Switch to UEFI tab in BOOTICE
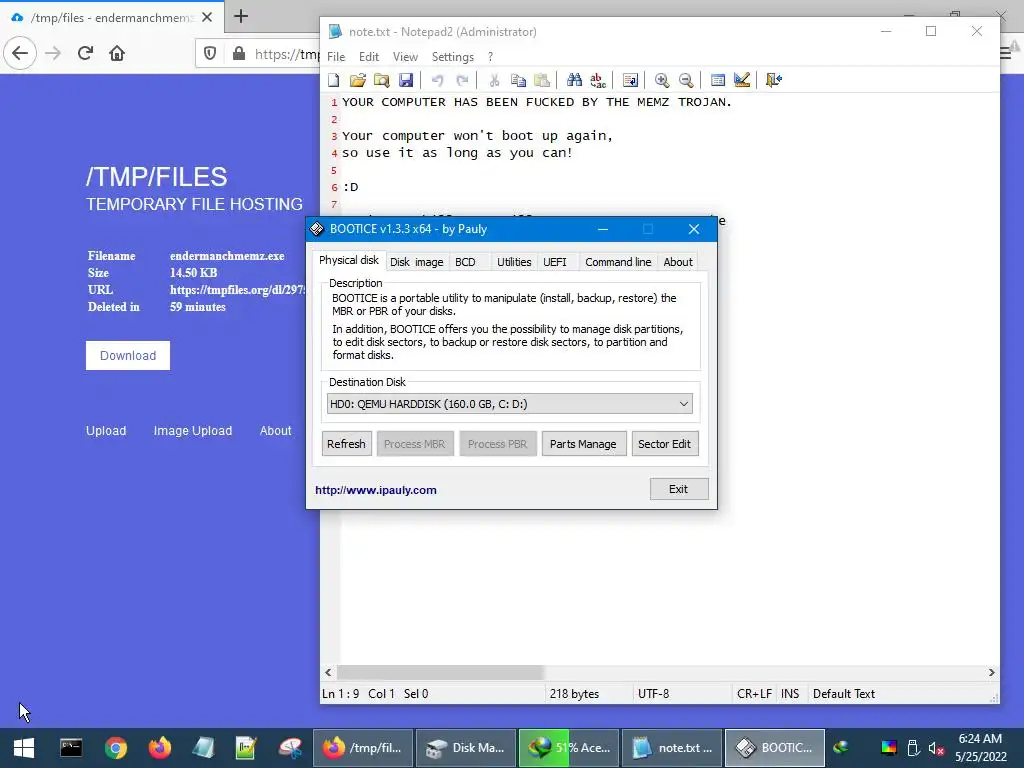 (555, 262)
